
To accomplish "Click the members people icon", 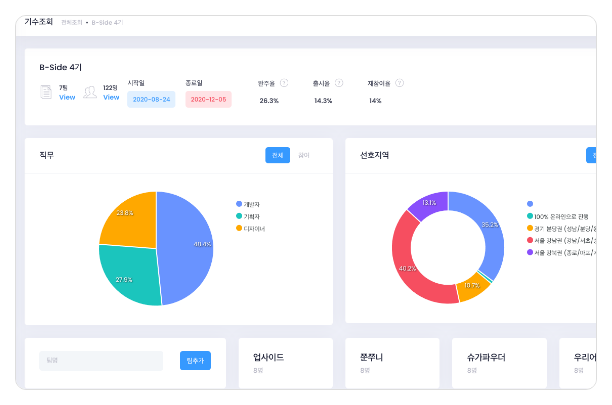I will 91,92.
